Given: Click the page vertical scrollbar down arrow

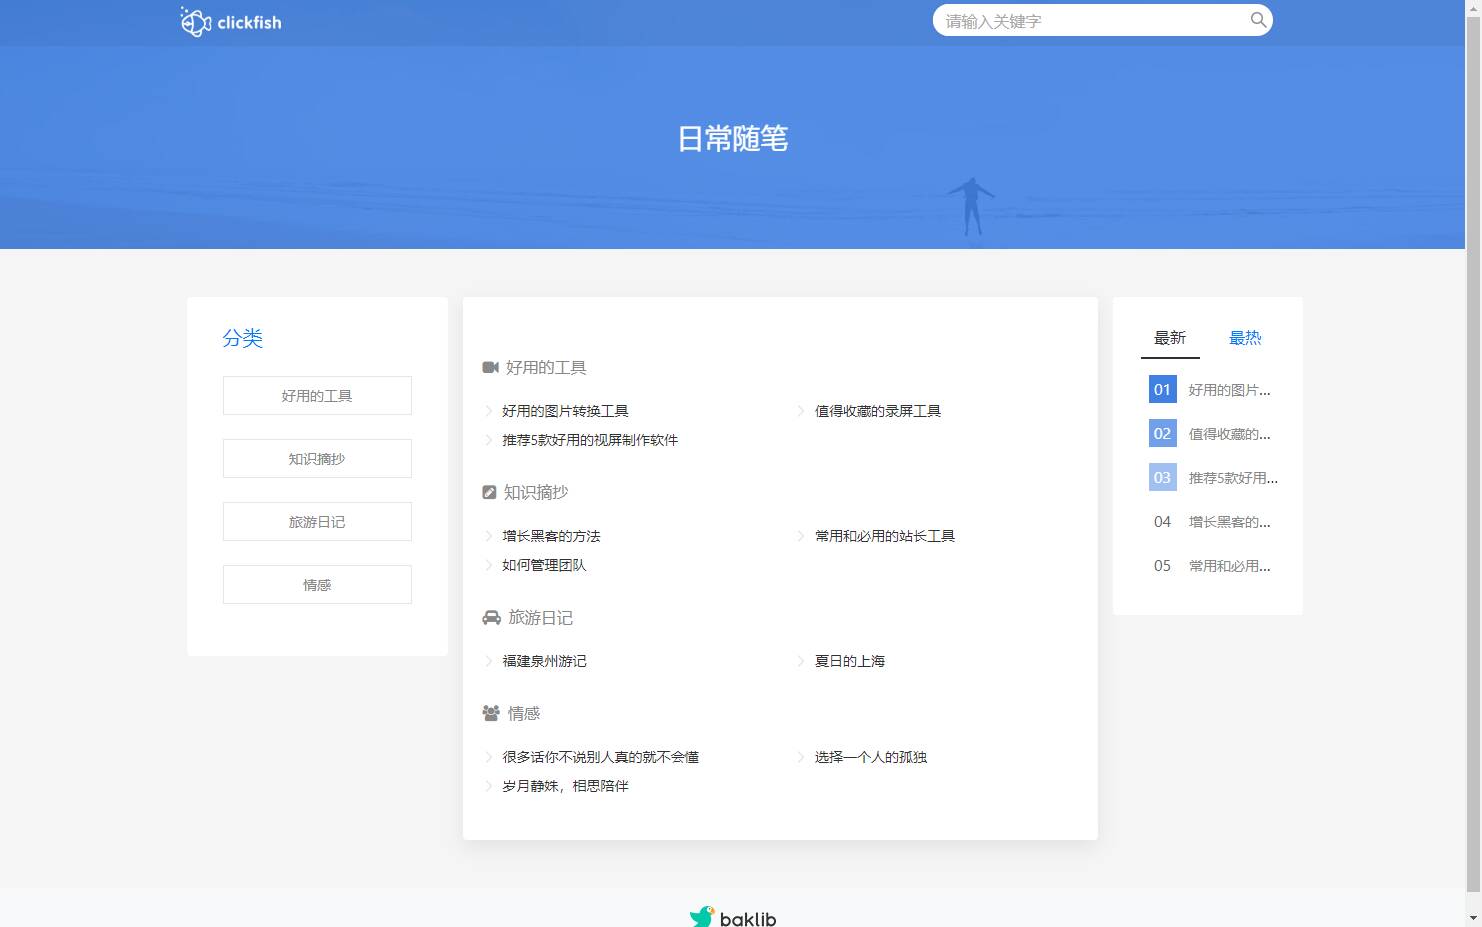Looking at the screenshot, I should (x=1473, y=917).
